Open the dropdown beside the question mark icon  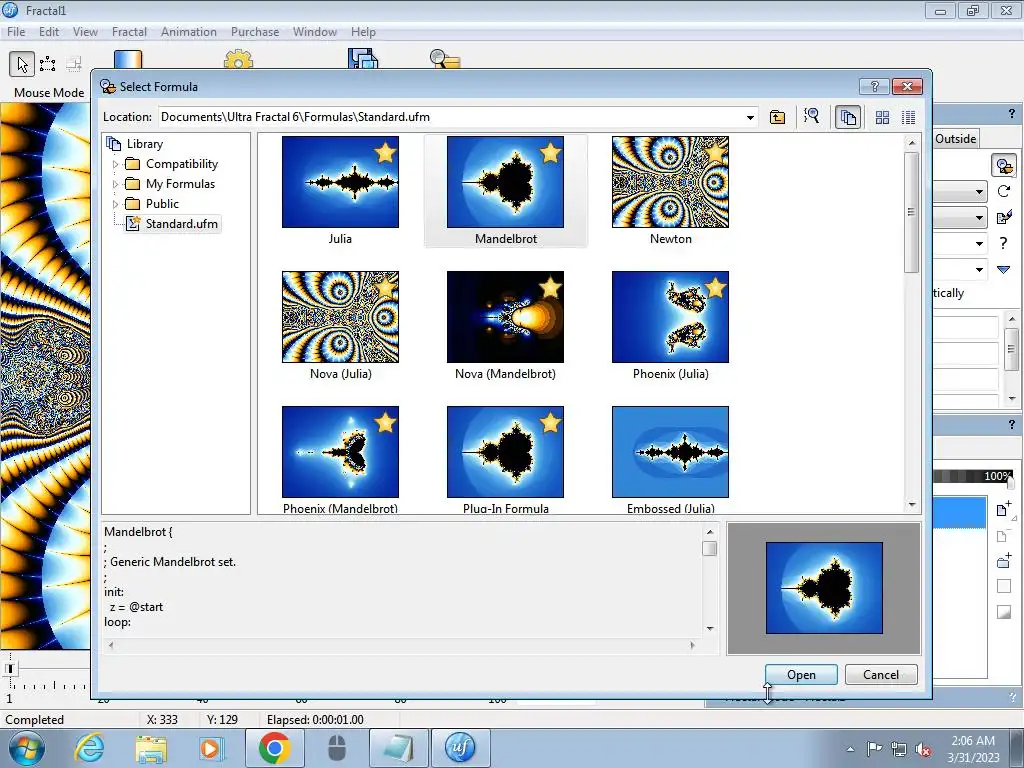pyautogui.click(x=979, y=244)
